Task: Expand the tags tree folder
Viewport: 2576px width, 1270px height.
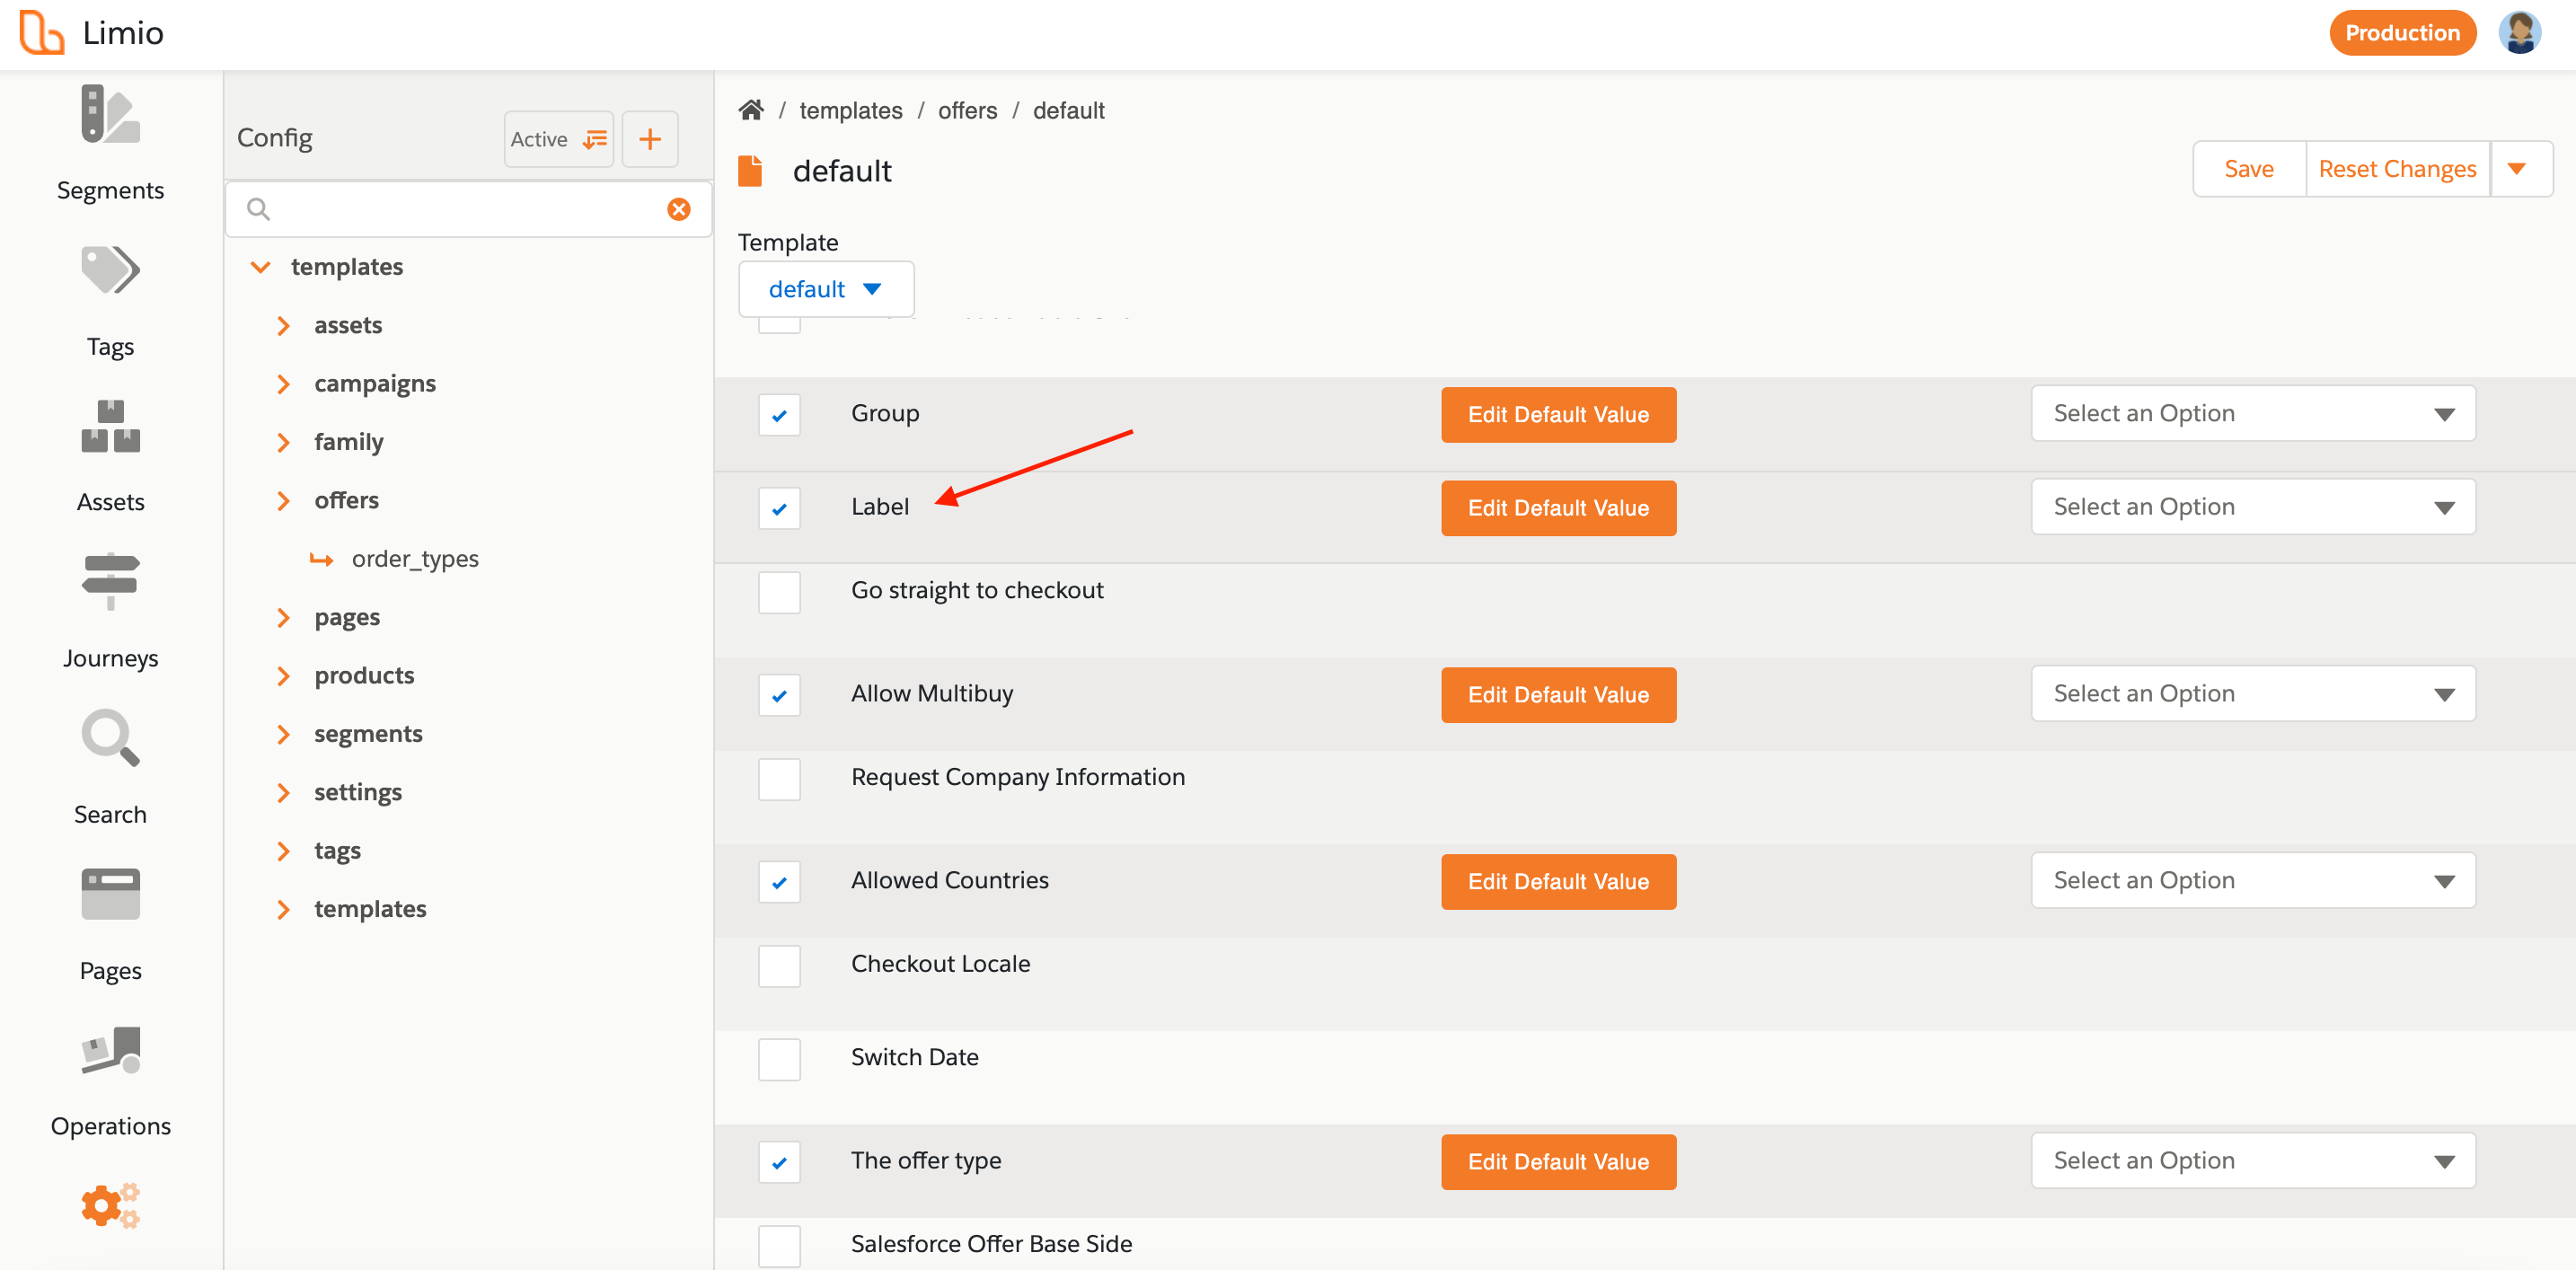Action: coord(283,850)
